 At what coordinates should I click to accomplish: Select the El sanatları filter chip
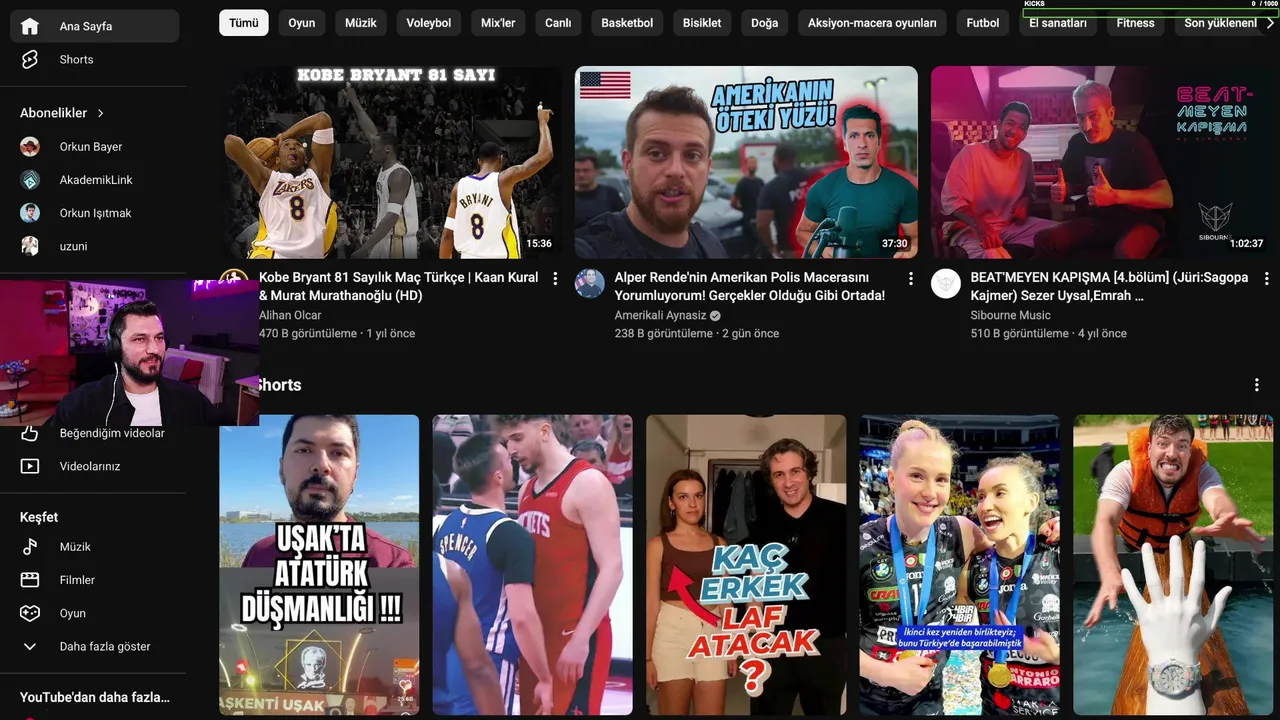(1058, 23)
